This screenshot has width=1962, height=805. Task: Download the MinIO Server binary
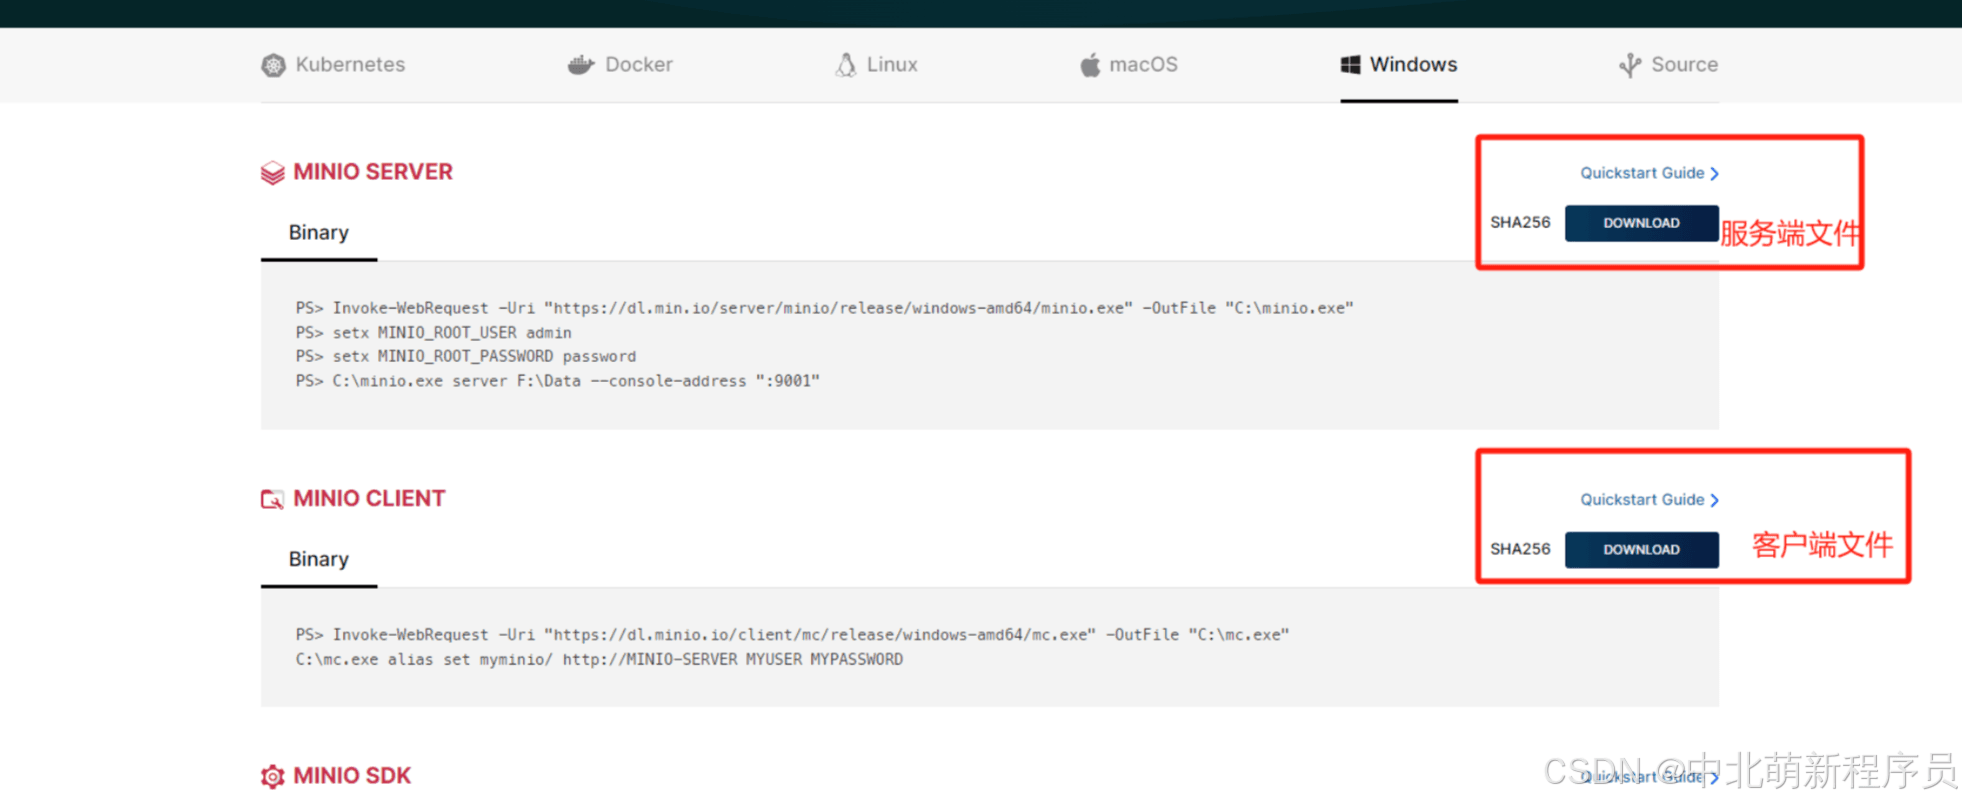pyautogui.click(x=1641, y=223)
